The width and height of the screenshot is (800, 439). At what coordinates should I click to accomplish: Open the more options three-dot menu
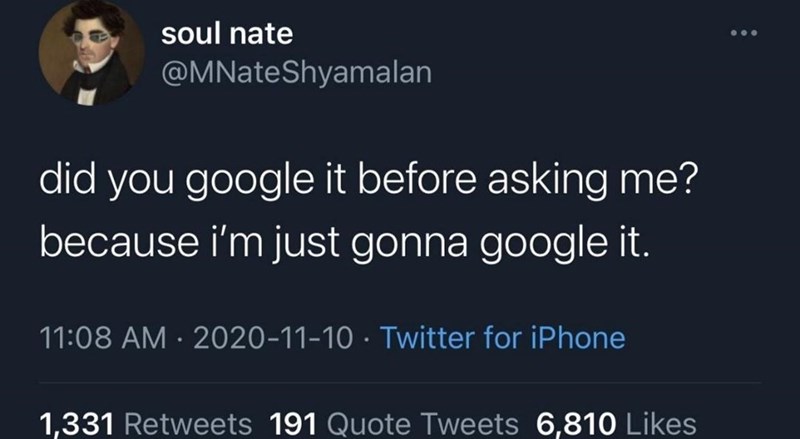click(744, 34)
